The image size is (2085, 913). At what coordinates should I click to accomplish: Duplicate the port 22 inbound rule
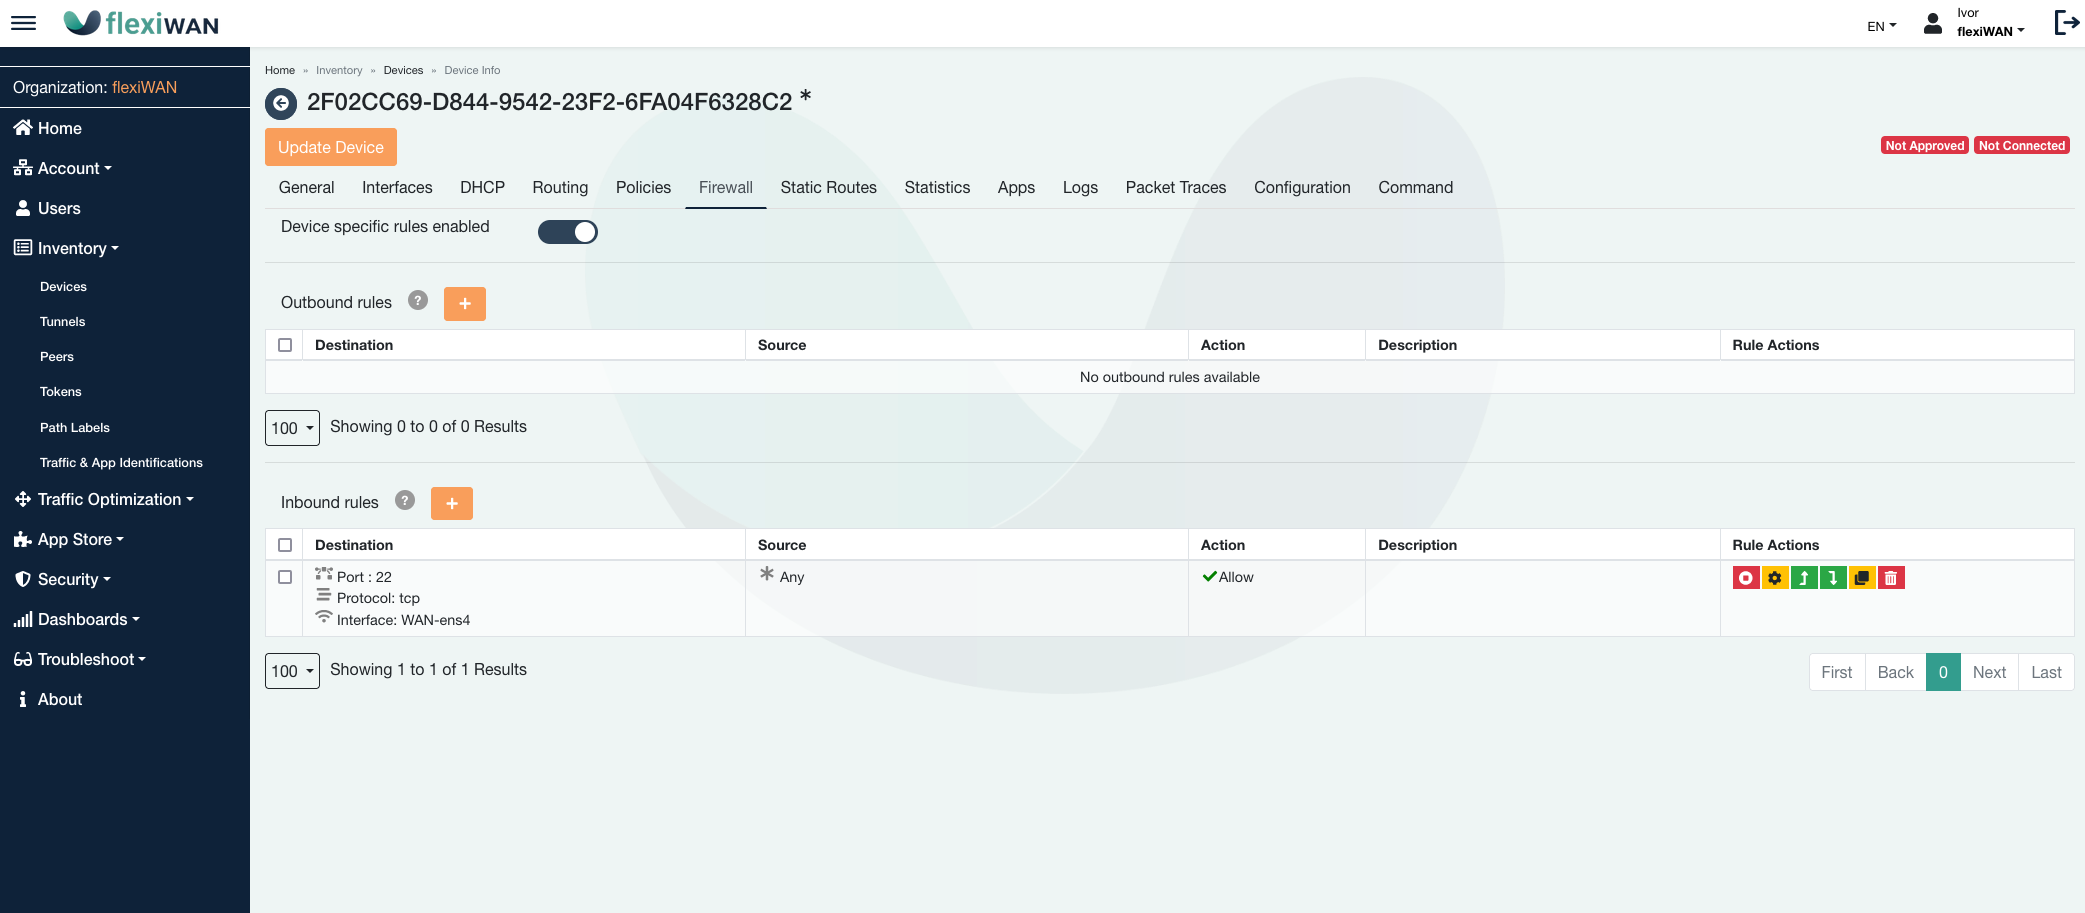pyautogui.click(x=1862, y=578)
